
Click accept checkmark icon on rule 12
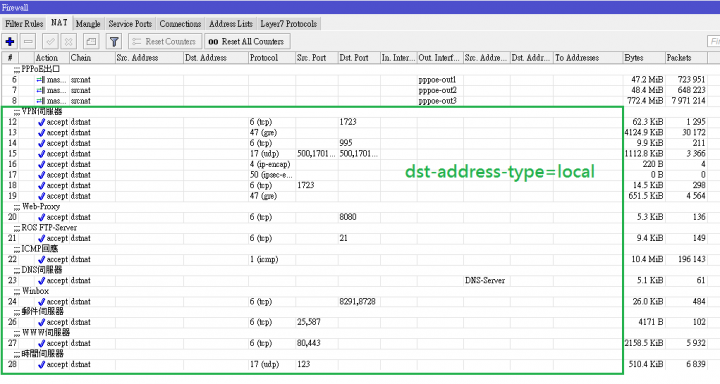[x=41, y=122]
